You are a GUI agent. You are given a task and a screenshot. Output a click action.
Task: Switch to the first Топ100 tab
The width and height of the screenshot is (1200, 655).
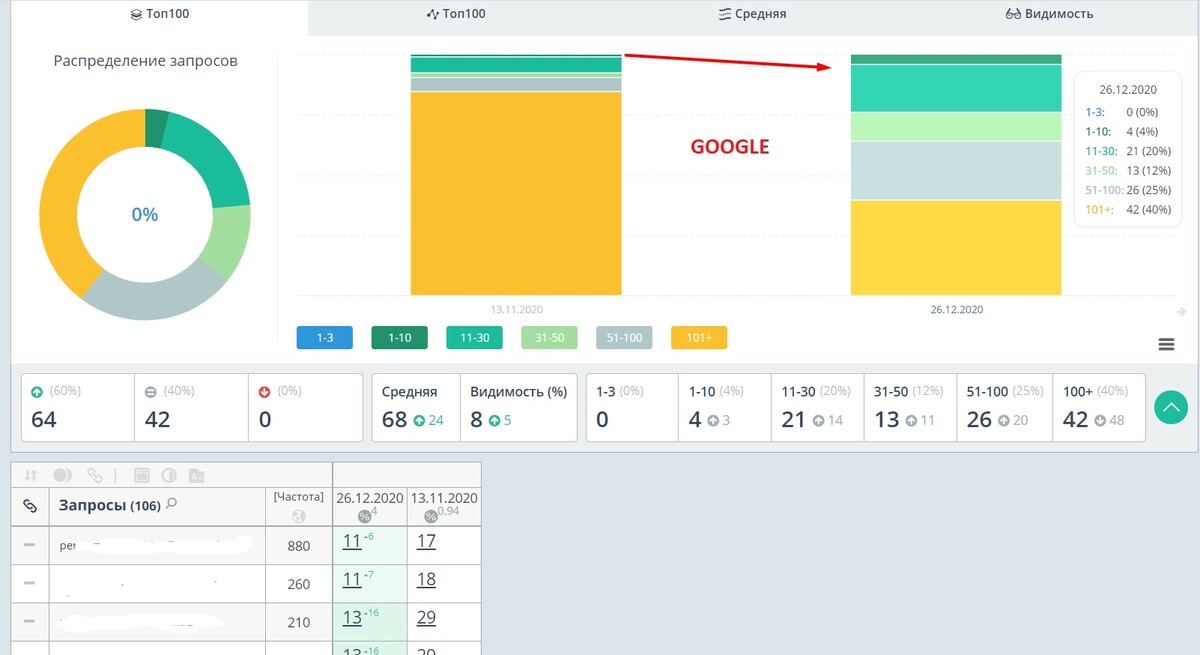point(160,14)
